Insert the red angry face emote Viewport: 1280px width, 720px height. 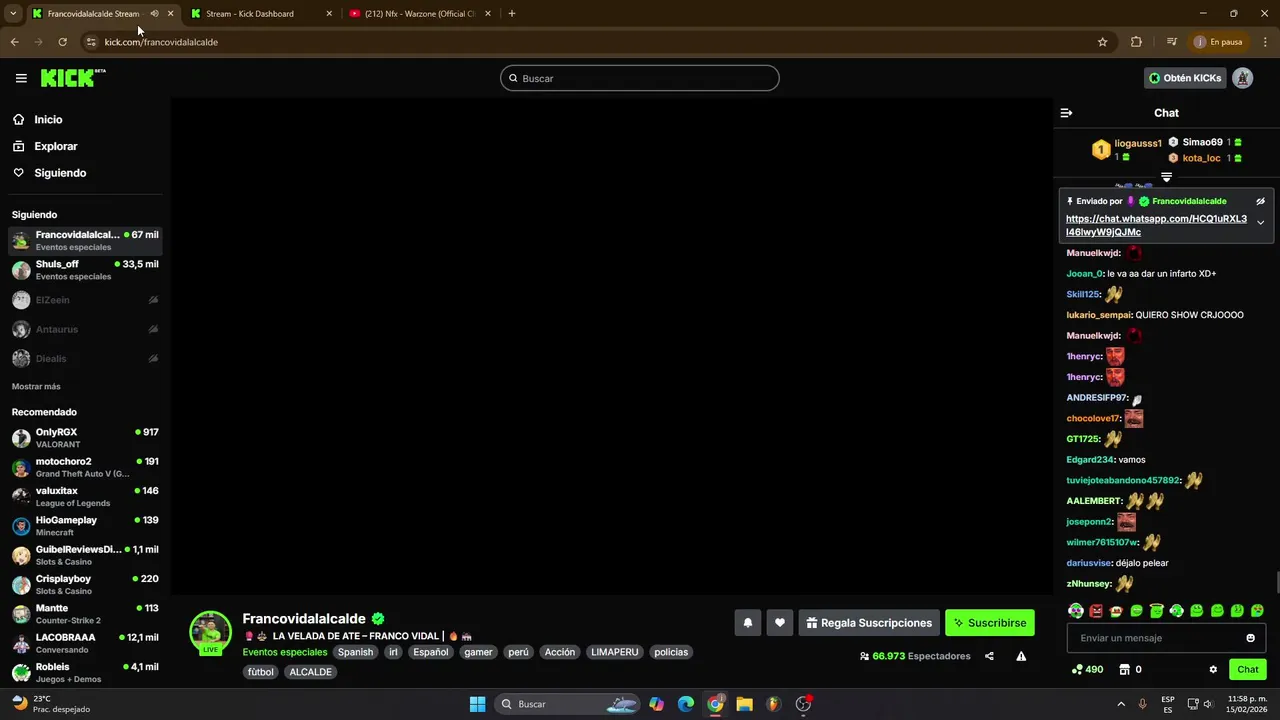1096,611
